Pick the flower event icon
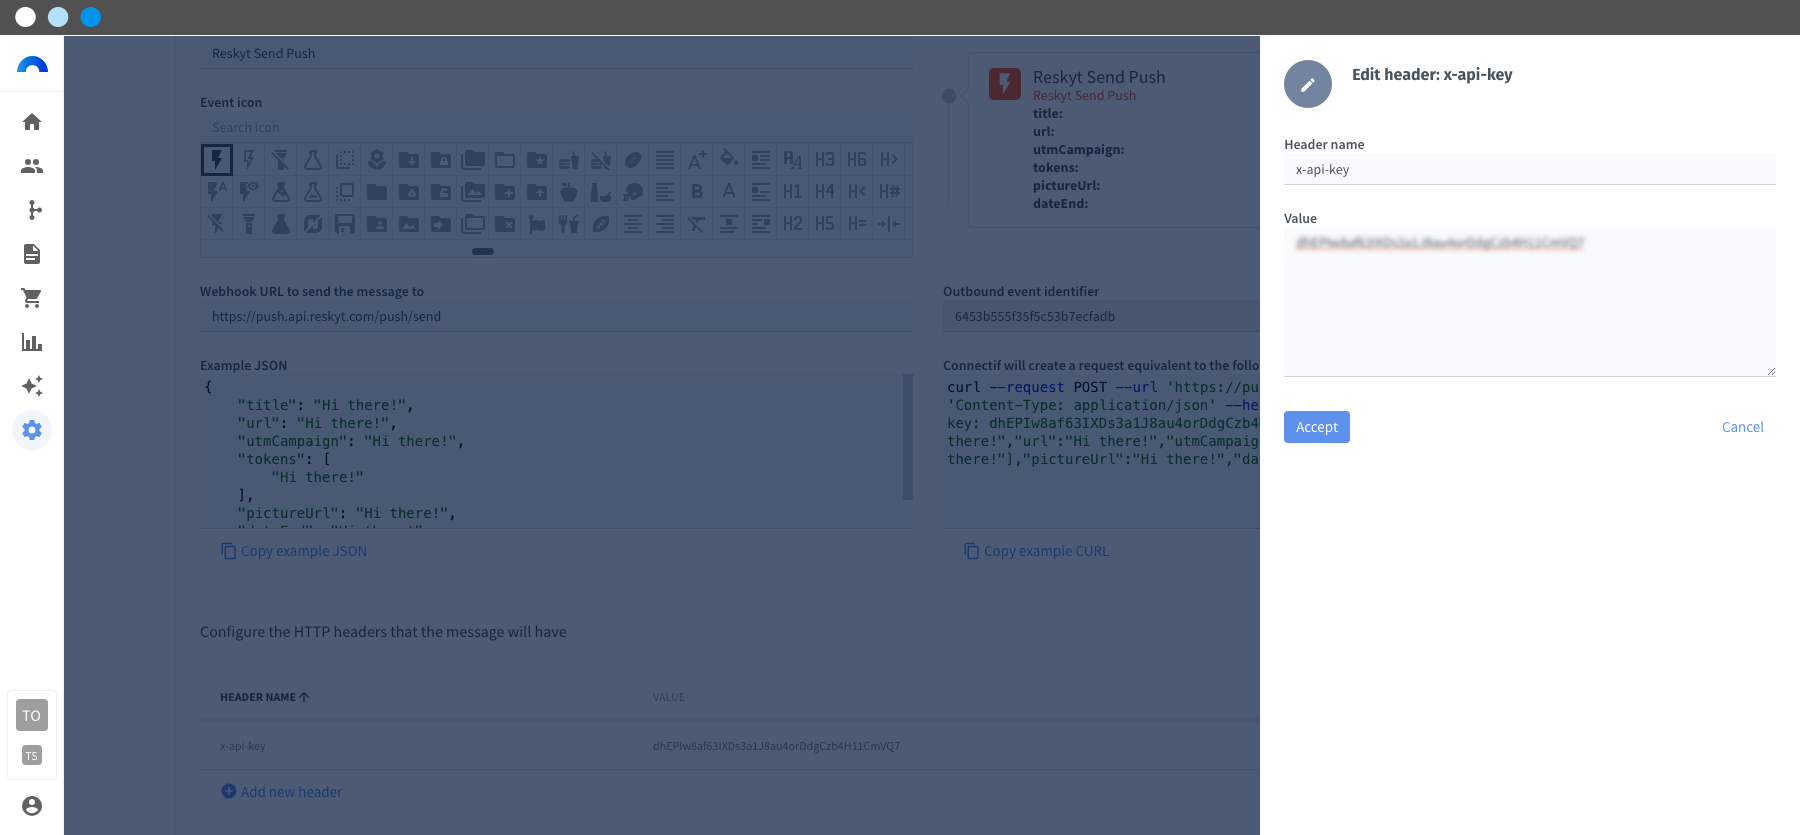 pos(377,160)
